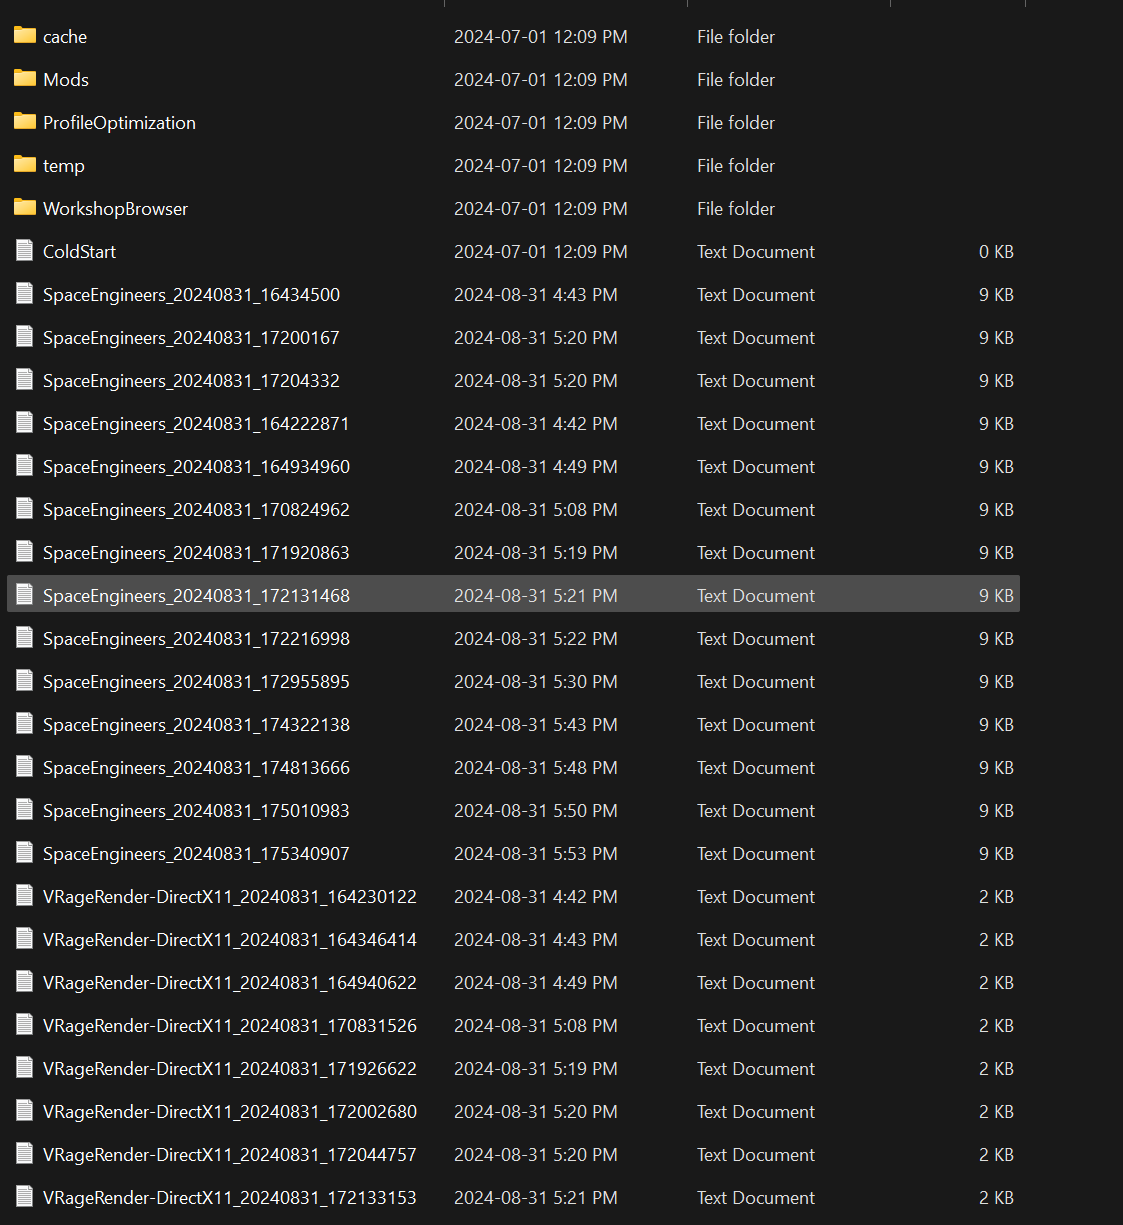Select file name SpaceEngineers_20240831_172216998
This screenshot has width=1123, height=1225.
tap(196, 639)
